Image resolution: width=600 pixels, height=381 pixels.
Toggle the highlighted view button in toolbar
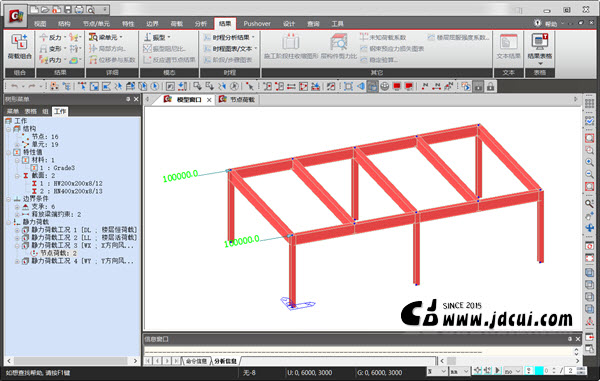click(x=372, y=86)
